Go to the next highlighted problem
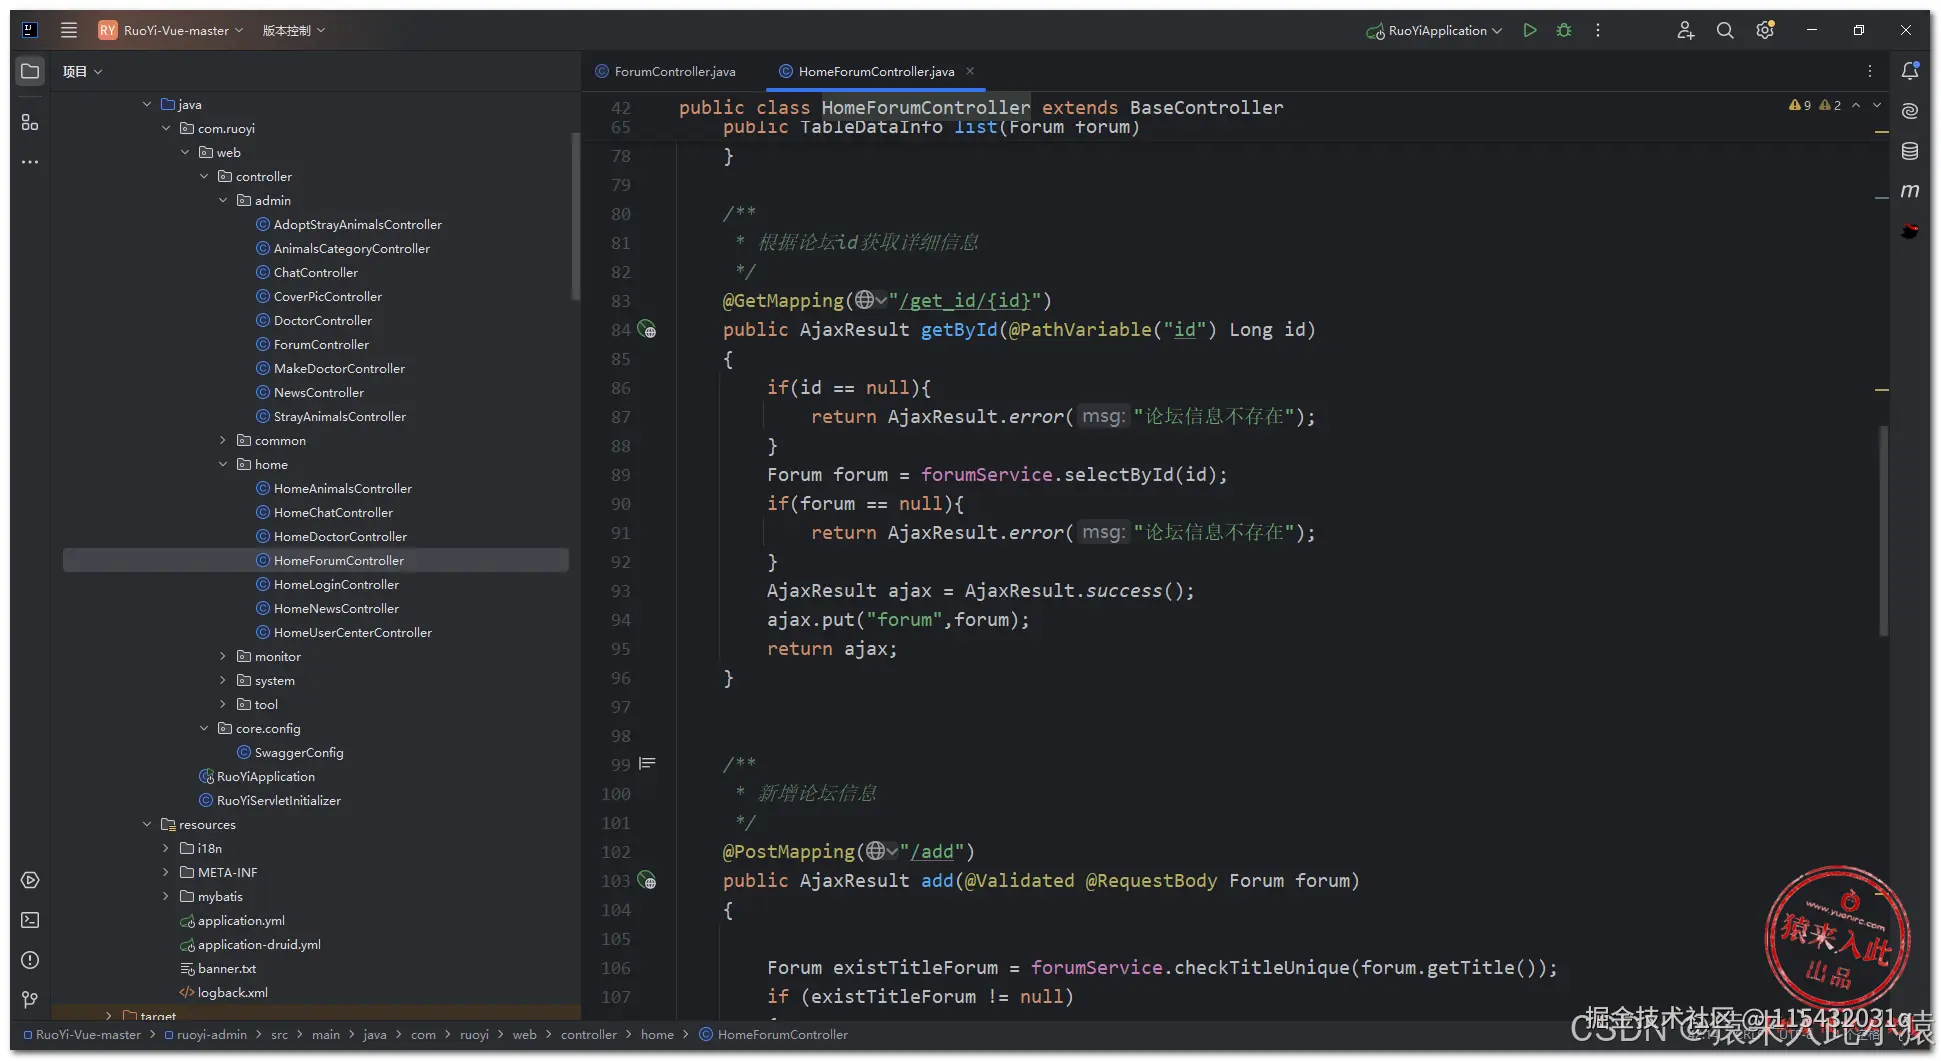Screen dimensions: 1941x1061 click(1877, 105)
